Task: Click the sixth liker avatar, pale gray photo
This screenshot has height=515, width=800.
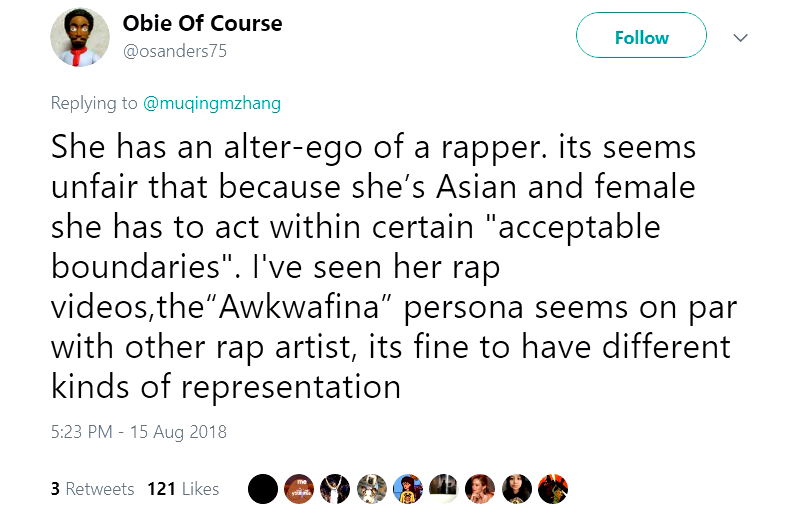Action: pyautogui.click(x=443, y=489)
